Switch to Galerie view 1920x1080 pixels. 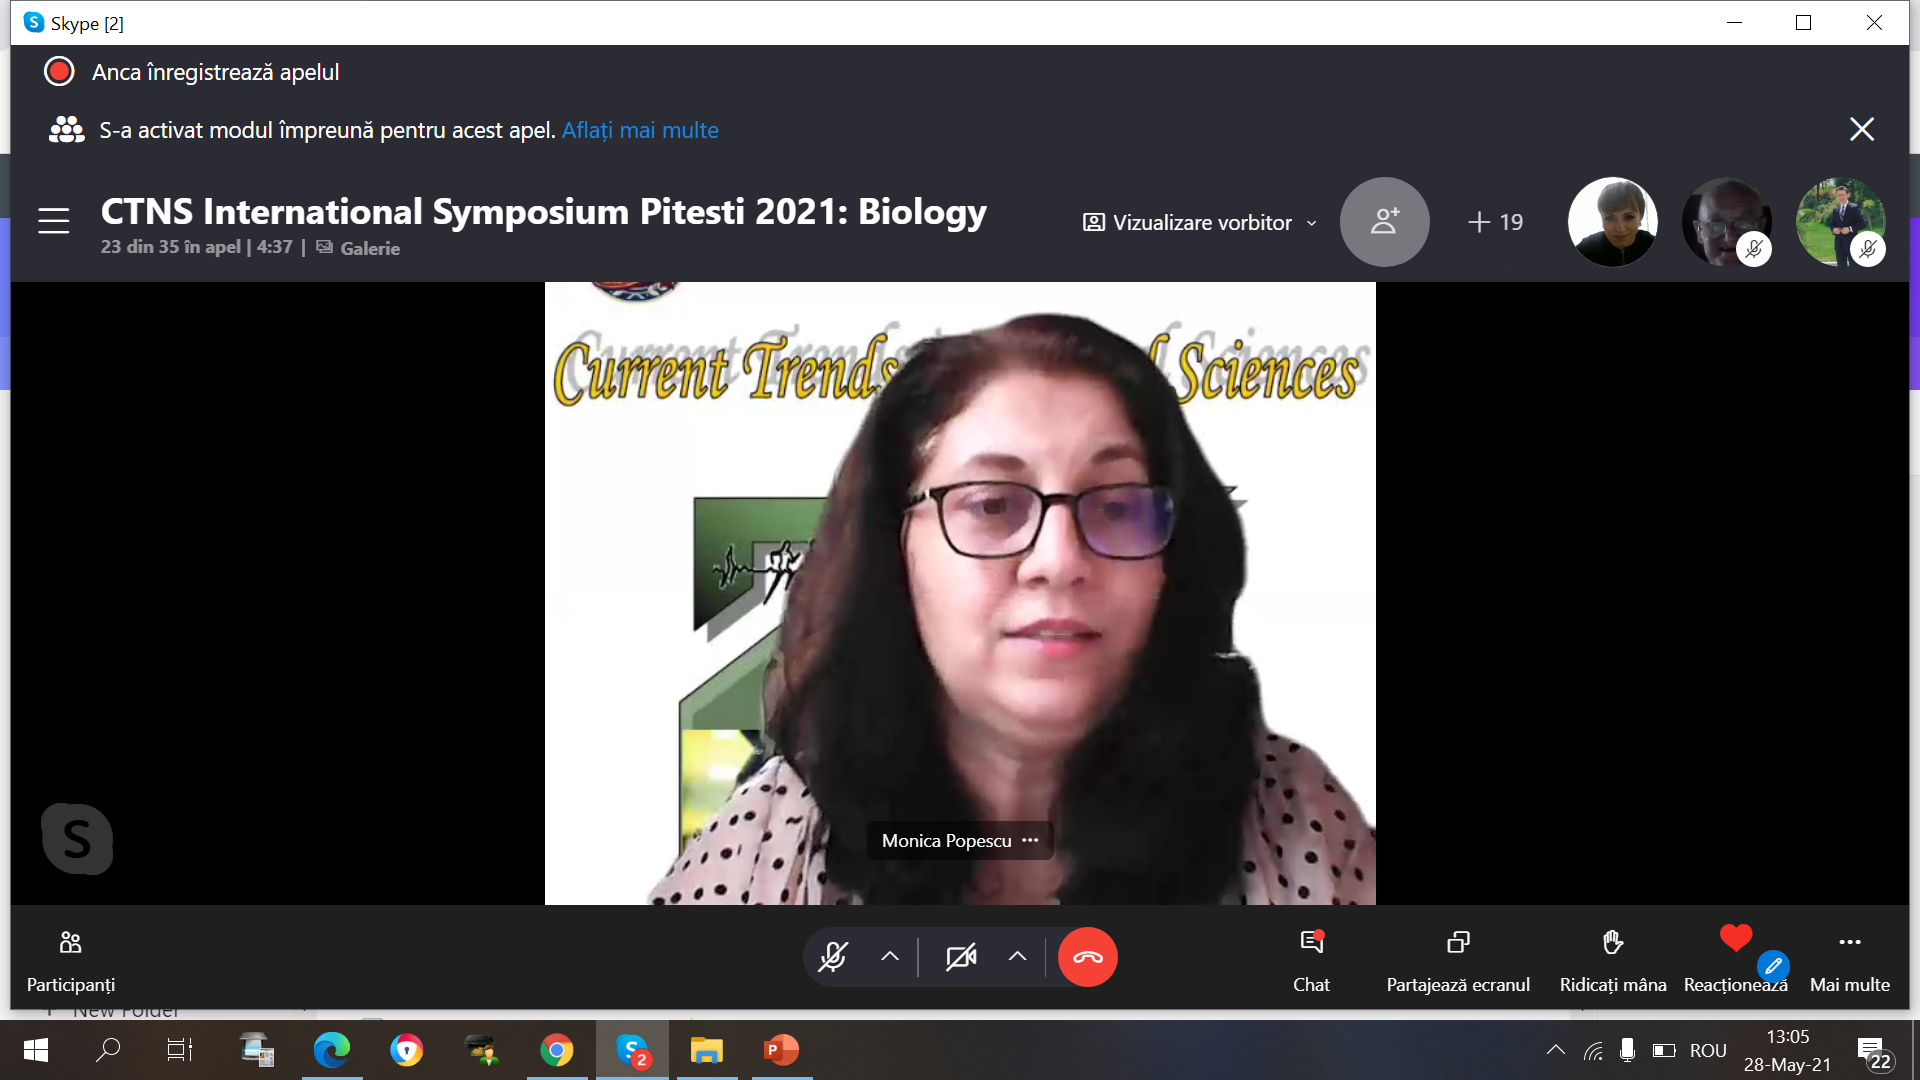(359, 248)
